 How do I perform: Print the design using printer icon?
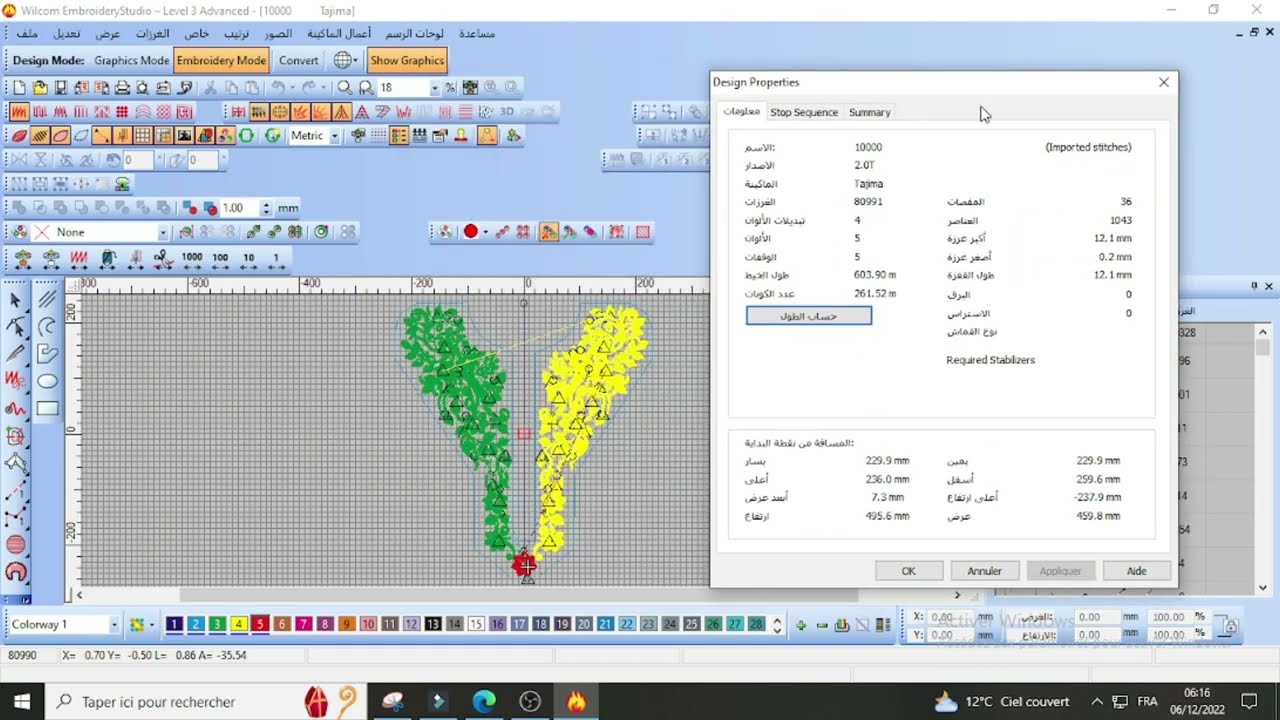point(122,88)
